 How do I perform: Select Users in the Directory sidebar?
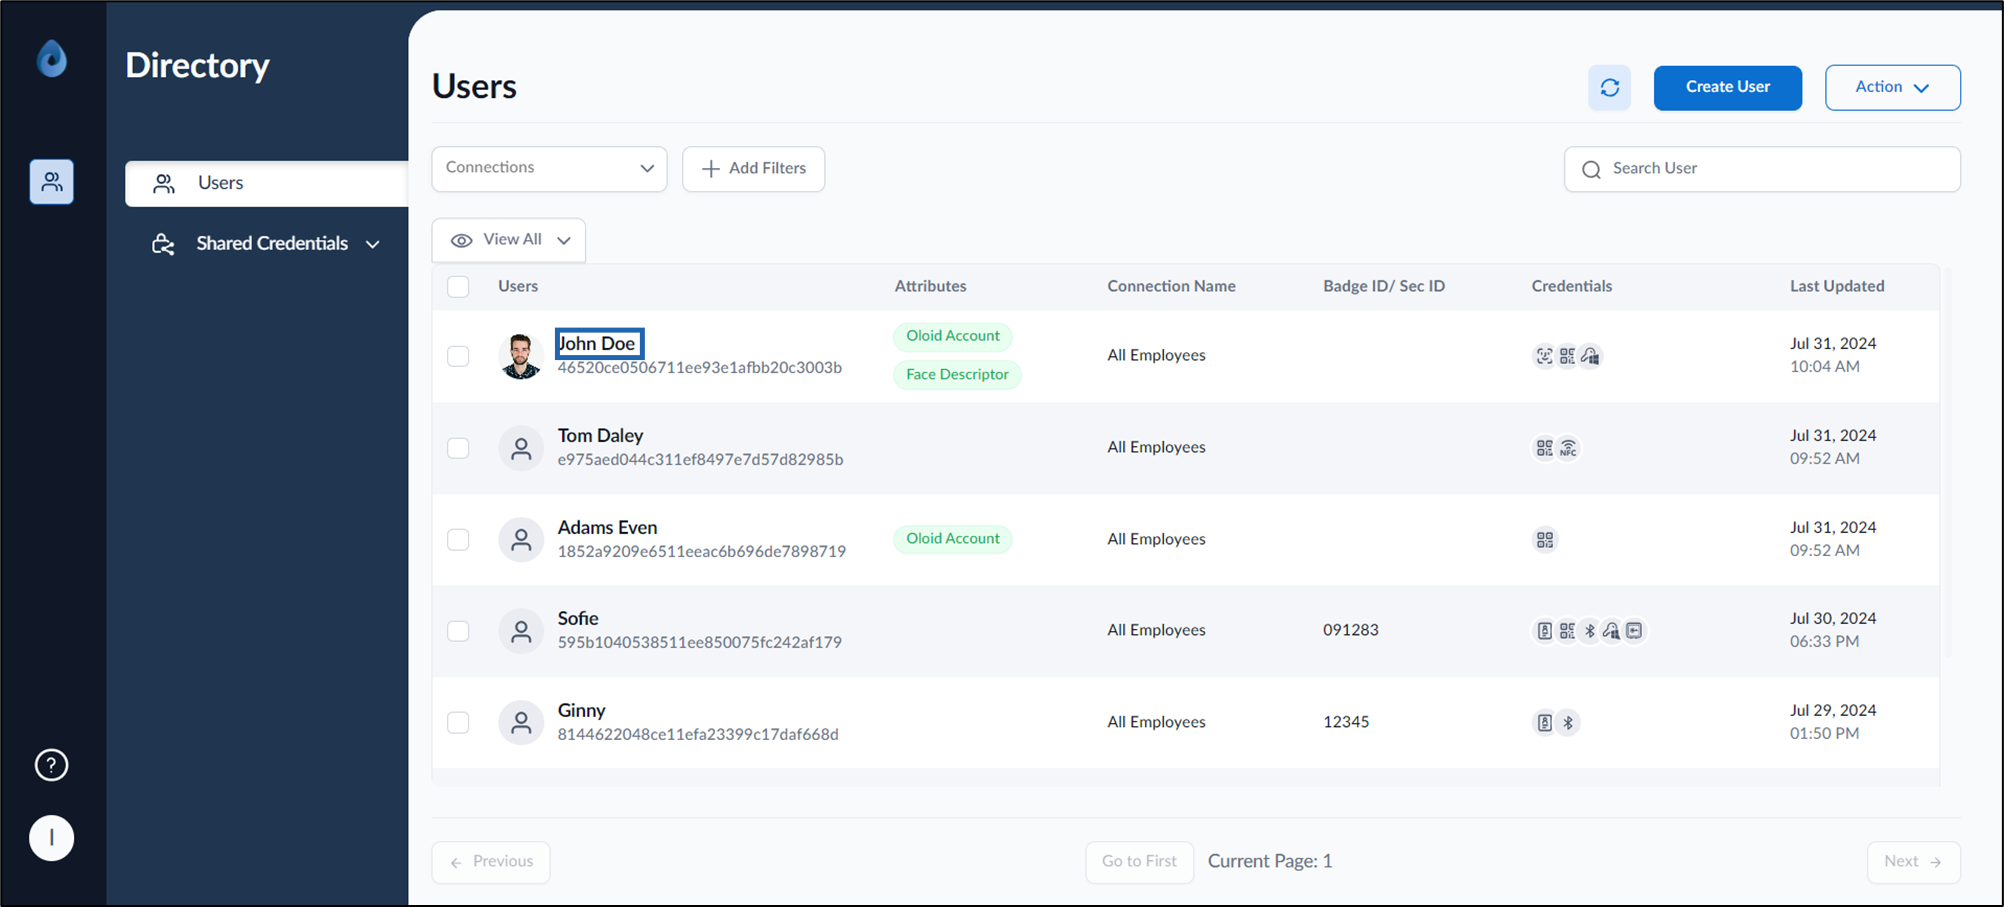tap(266, 183)
